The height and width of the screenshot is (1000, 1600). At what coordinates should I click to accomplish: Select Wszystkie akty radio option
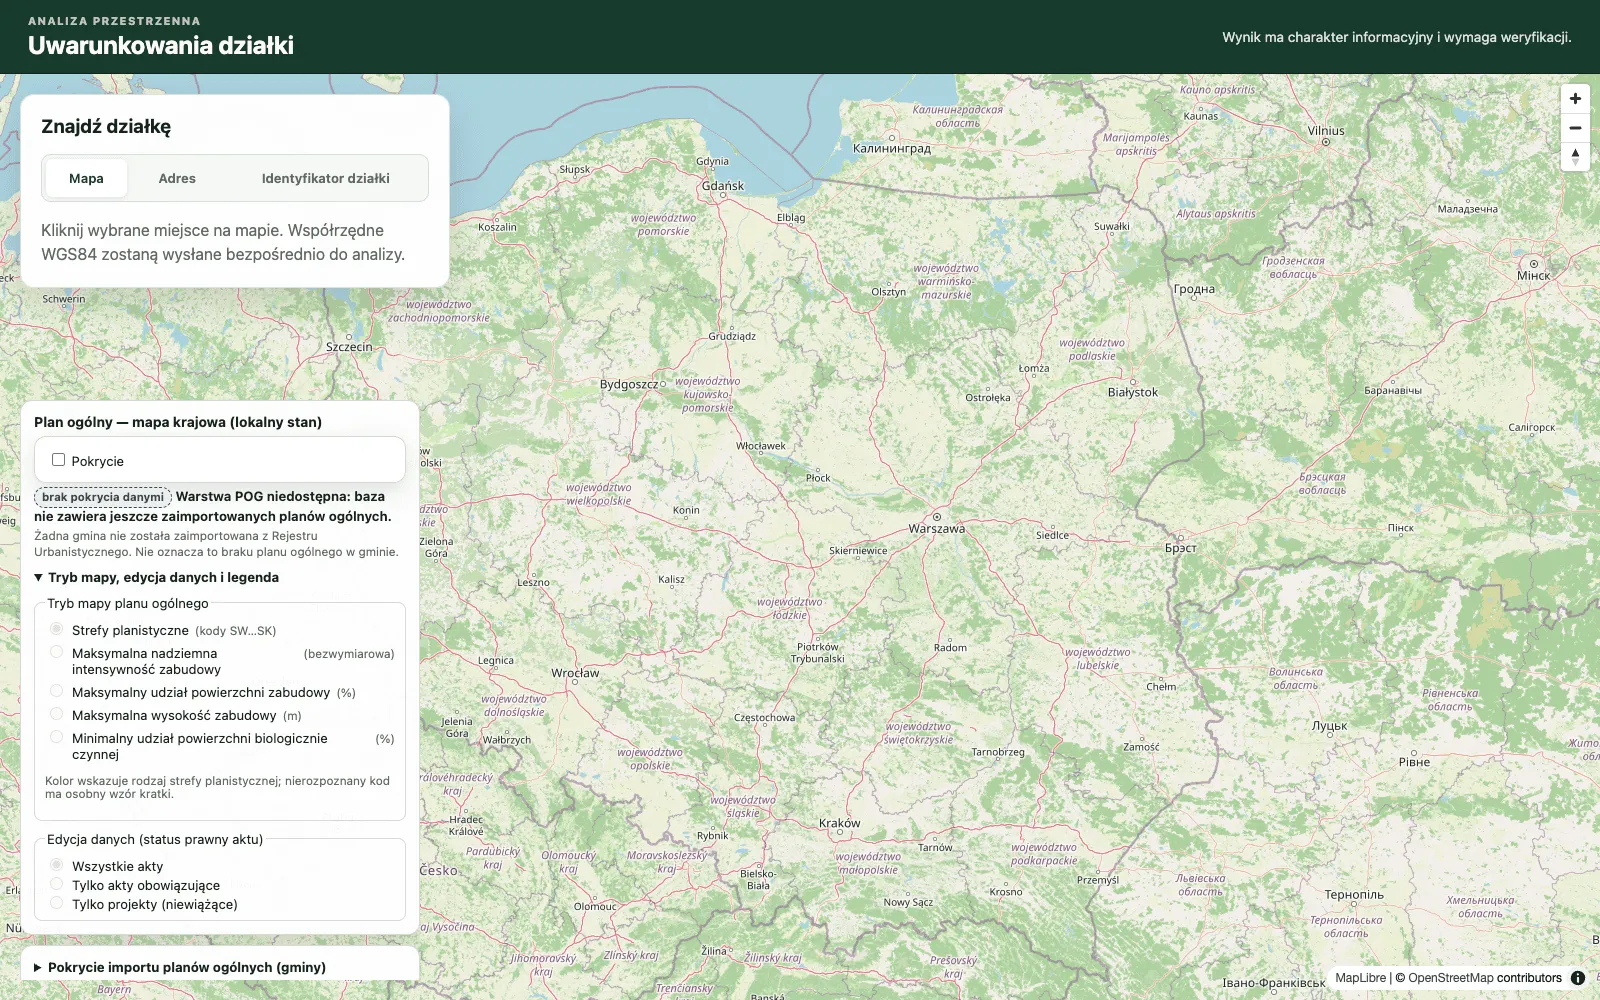[x=57, y=865]
